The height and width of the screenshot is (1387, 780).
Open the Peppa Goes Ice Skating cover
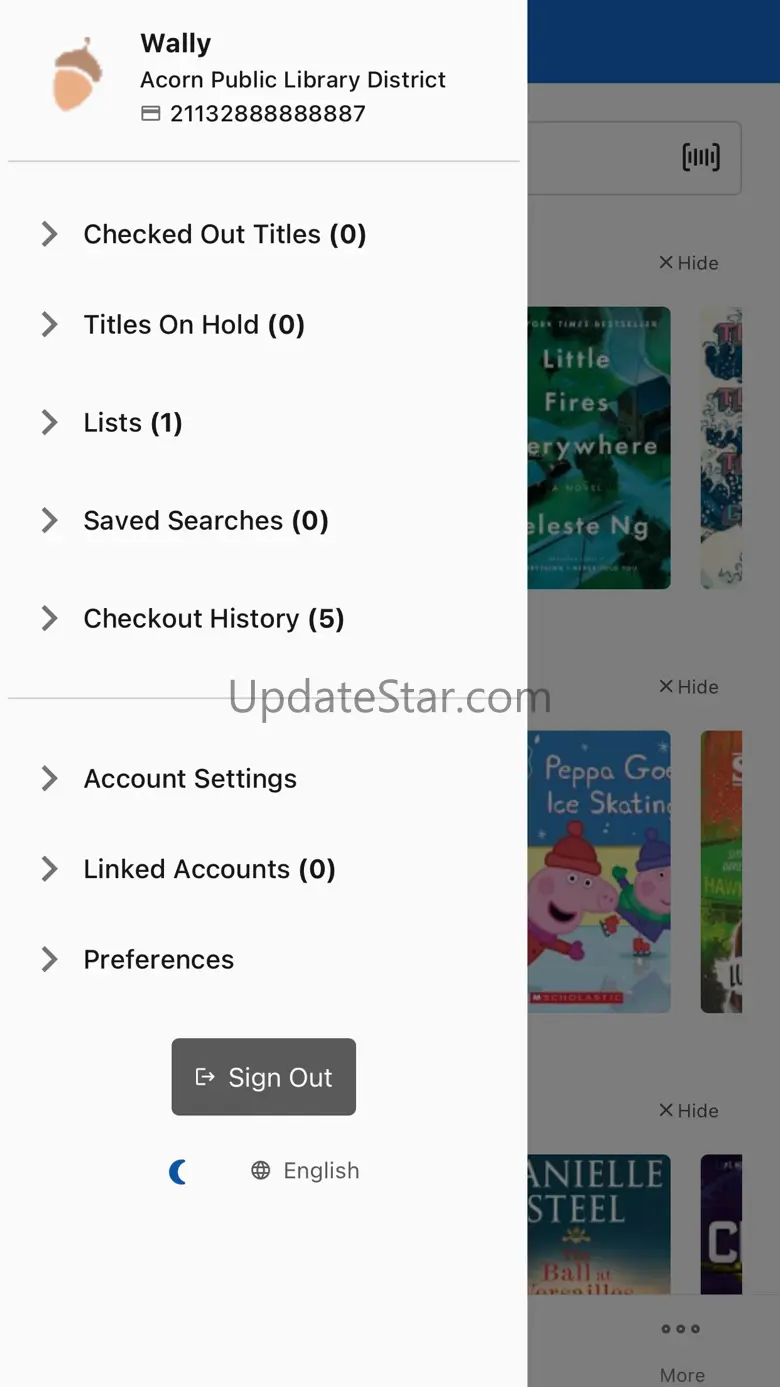(599, 872)
